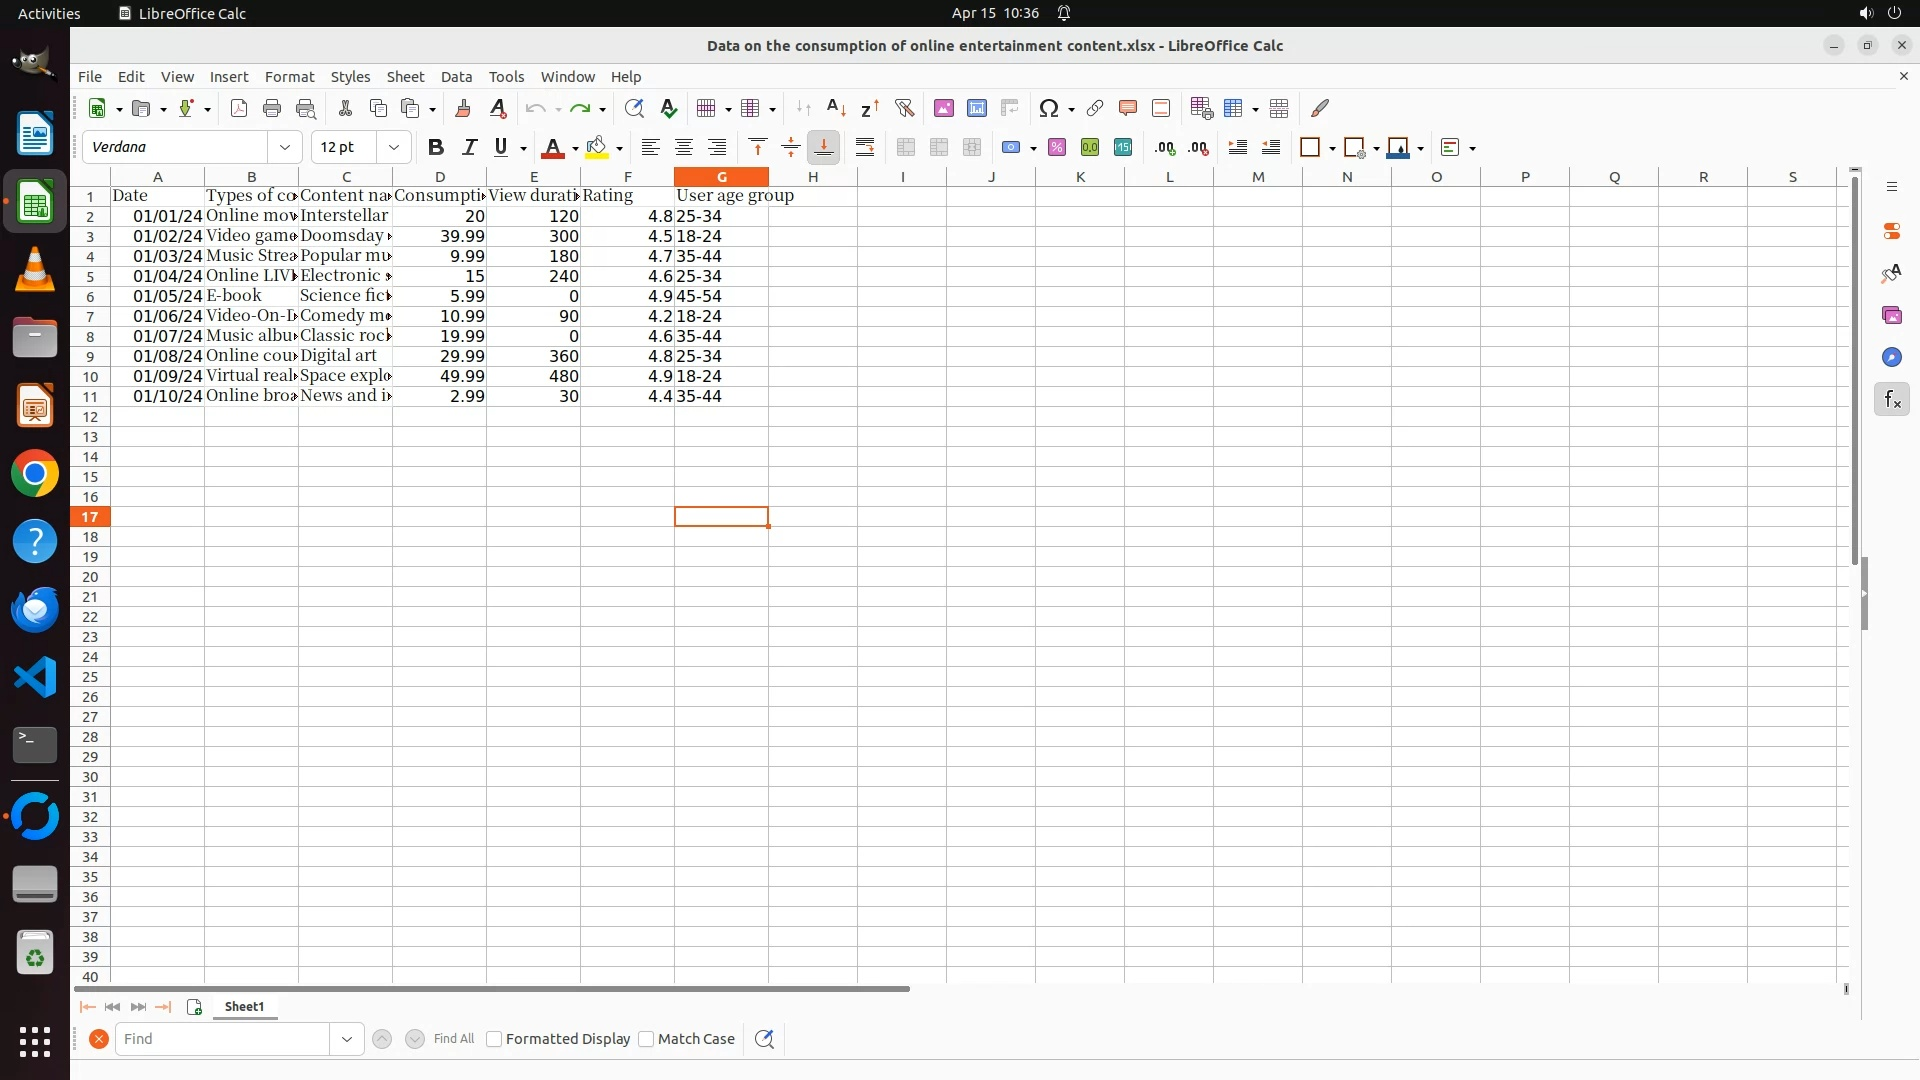
Task: Expand the Find field history dropdown
Action: [347, 1039]
